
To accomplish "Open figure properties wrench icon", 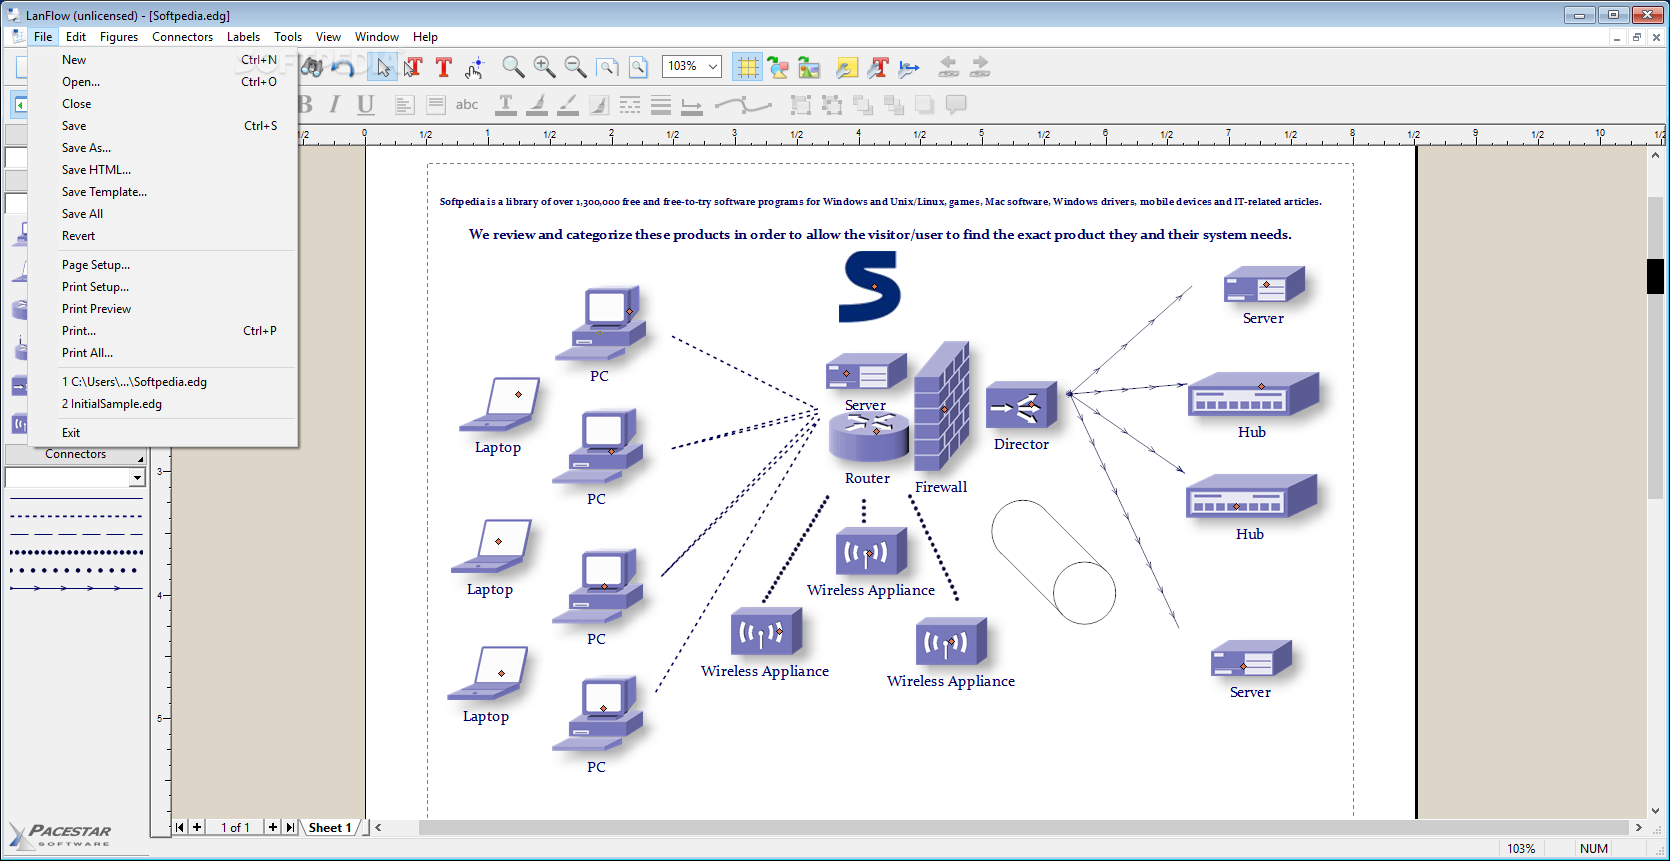I will 847,67.
